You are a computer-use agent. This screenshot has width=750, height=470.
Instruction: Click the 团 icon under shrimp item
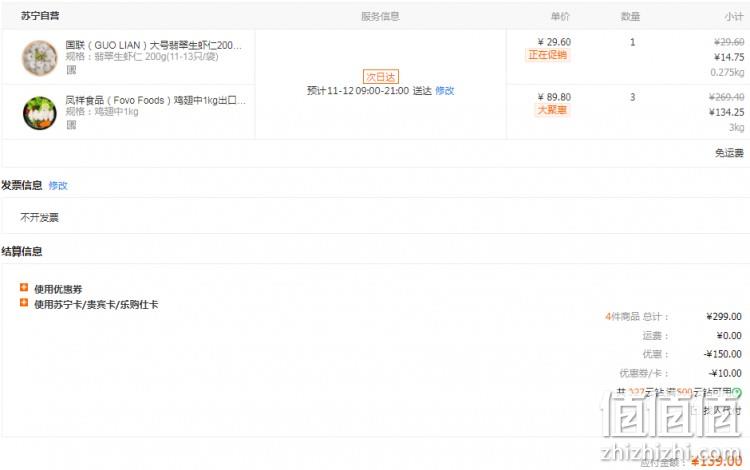pos(71,70)
